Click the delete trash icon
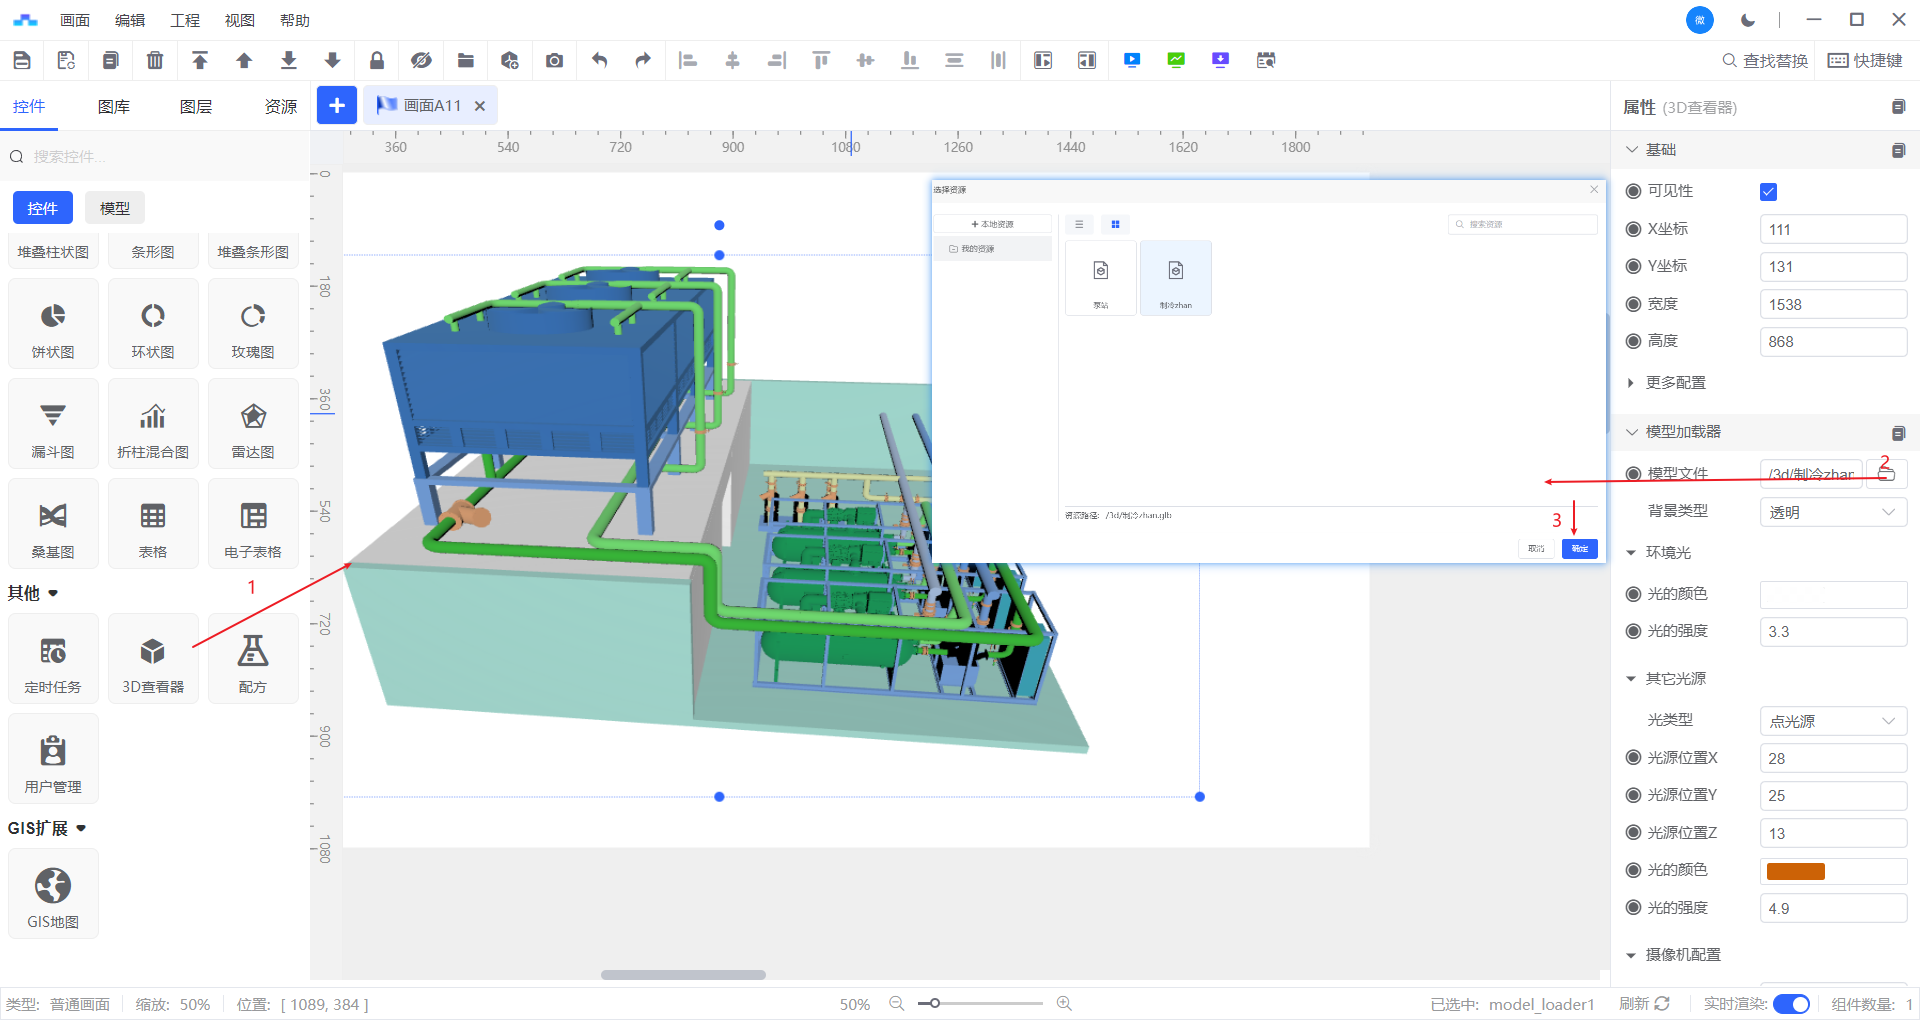 click(155, 60)
